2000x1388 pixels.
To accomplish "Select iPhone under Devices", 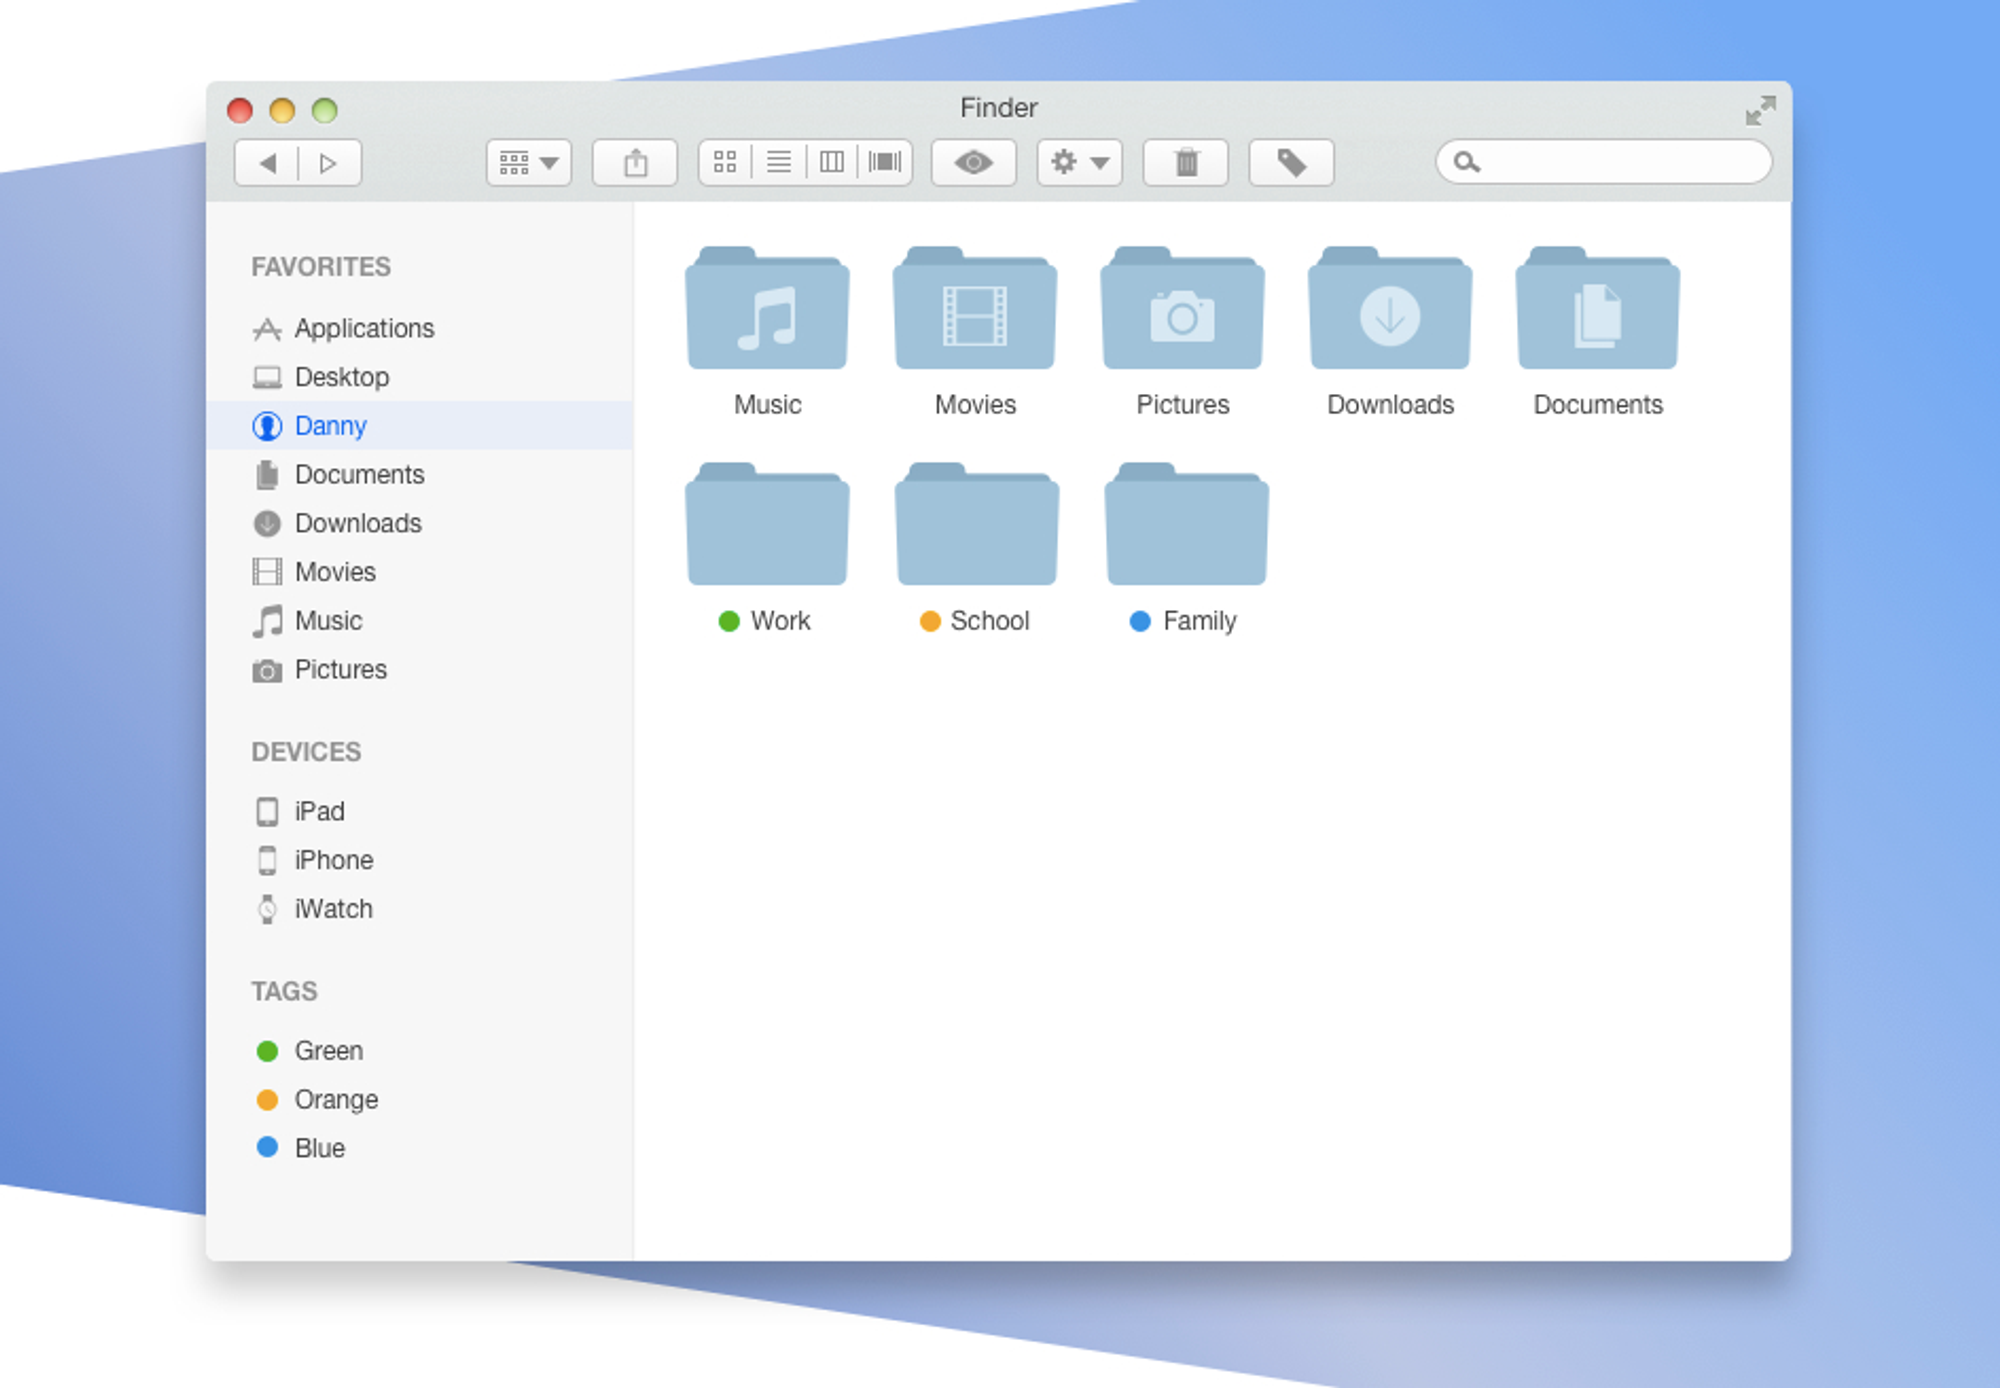I will pyautogui.click(x=333, y=860).
